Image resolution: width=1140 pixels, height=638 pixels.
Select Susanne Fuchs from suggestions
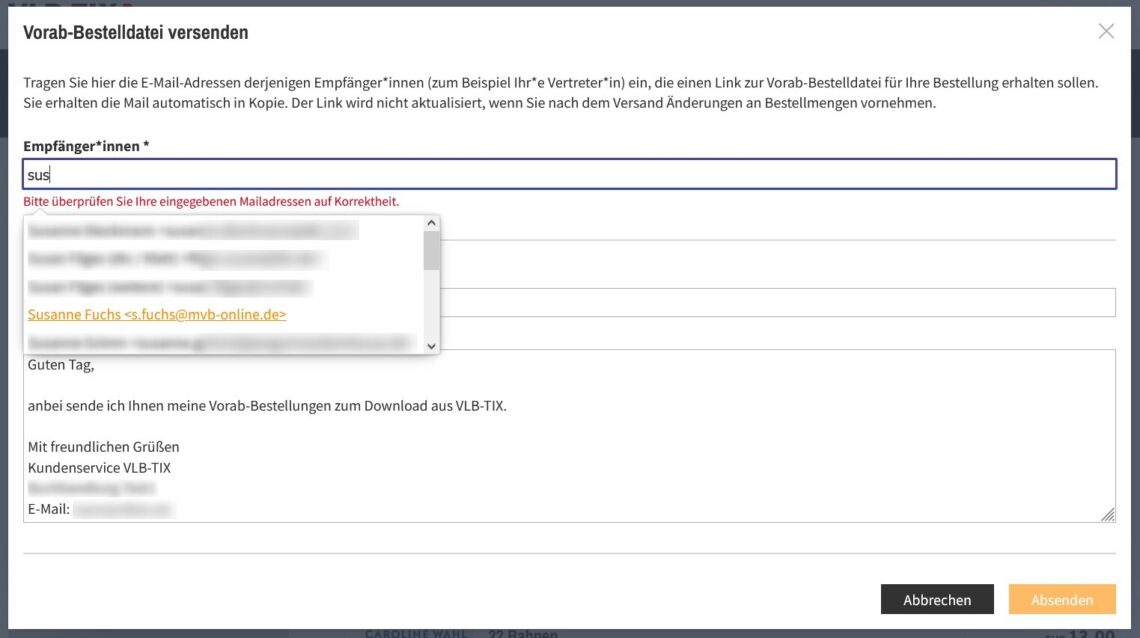point(157,315)
